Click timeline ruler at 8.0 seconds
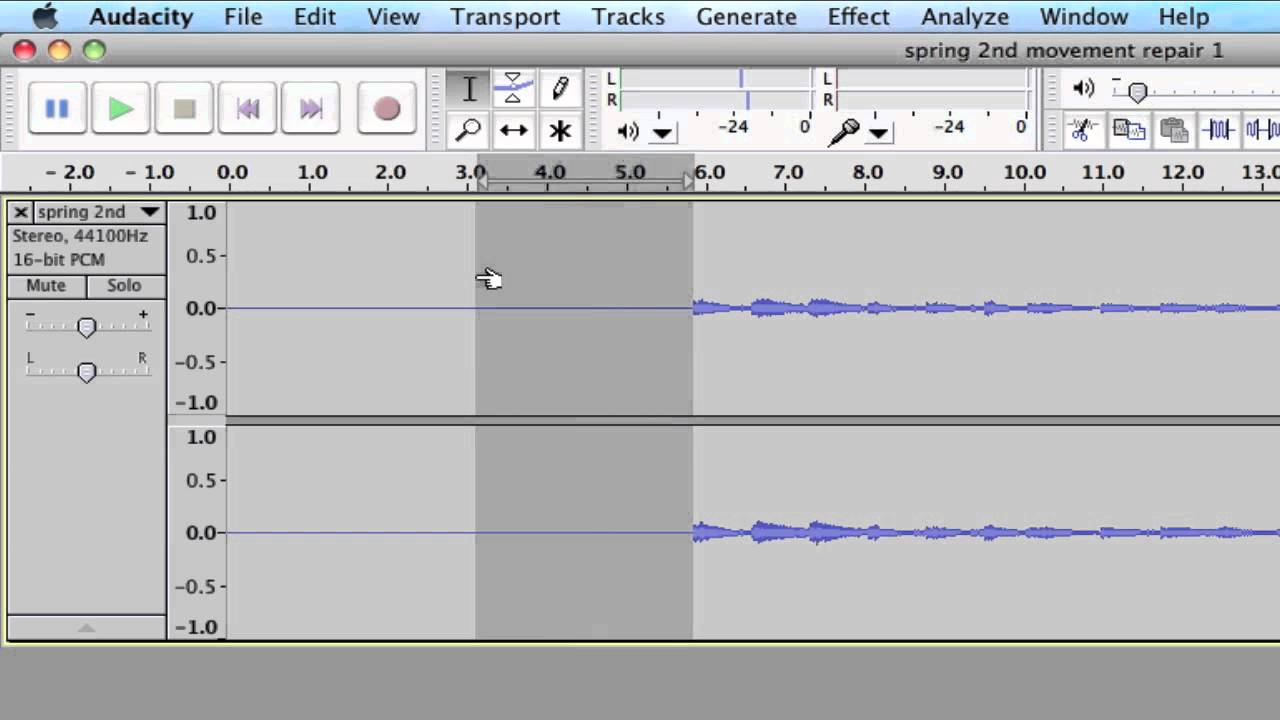The width and height of the screenshot is (1280, 720). coord(868,173)
